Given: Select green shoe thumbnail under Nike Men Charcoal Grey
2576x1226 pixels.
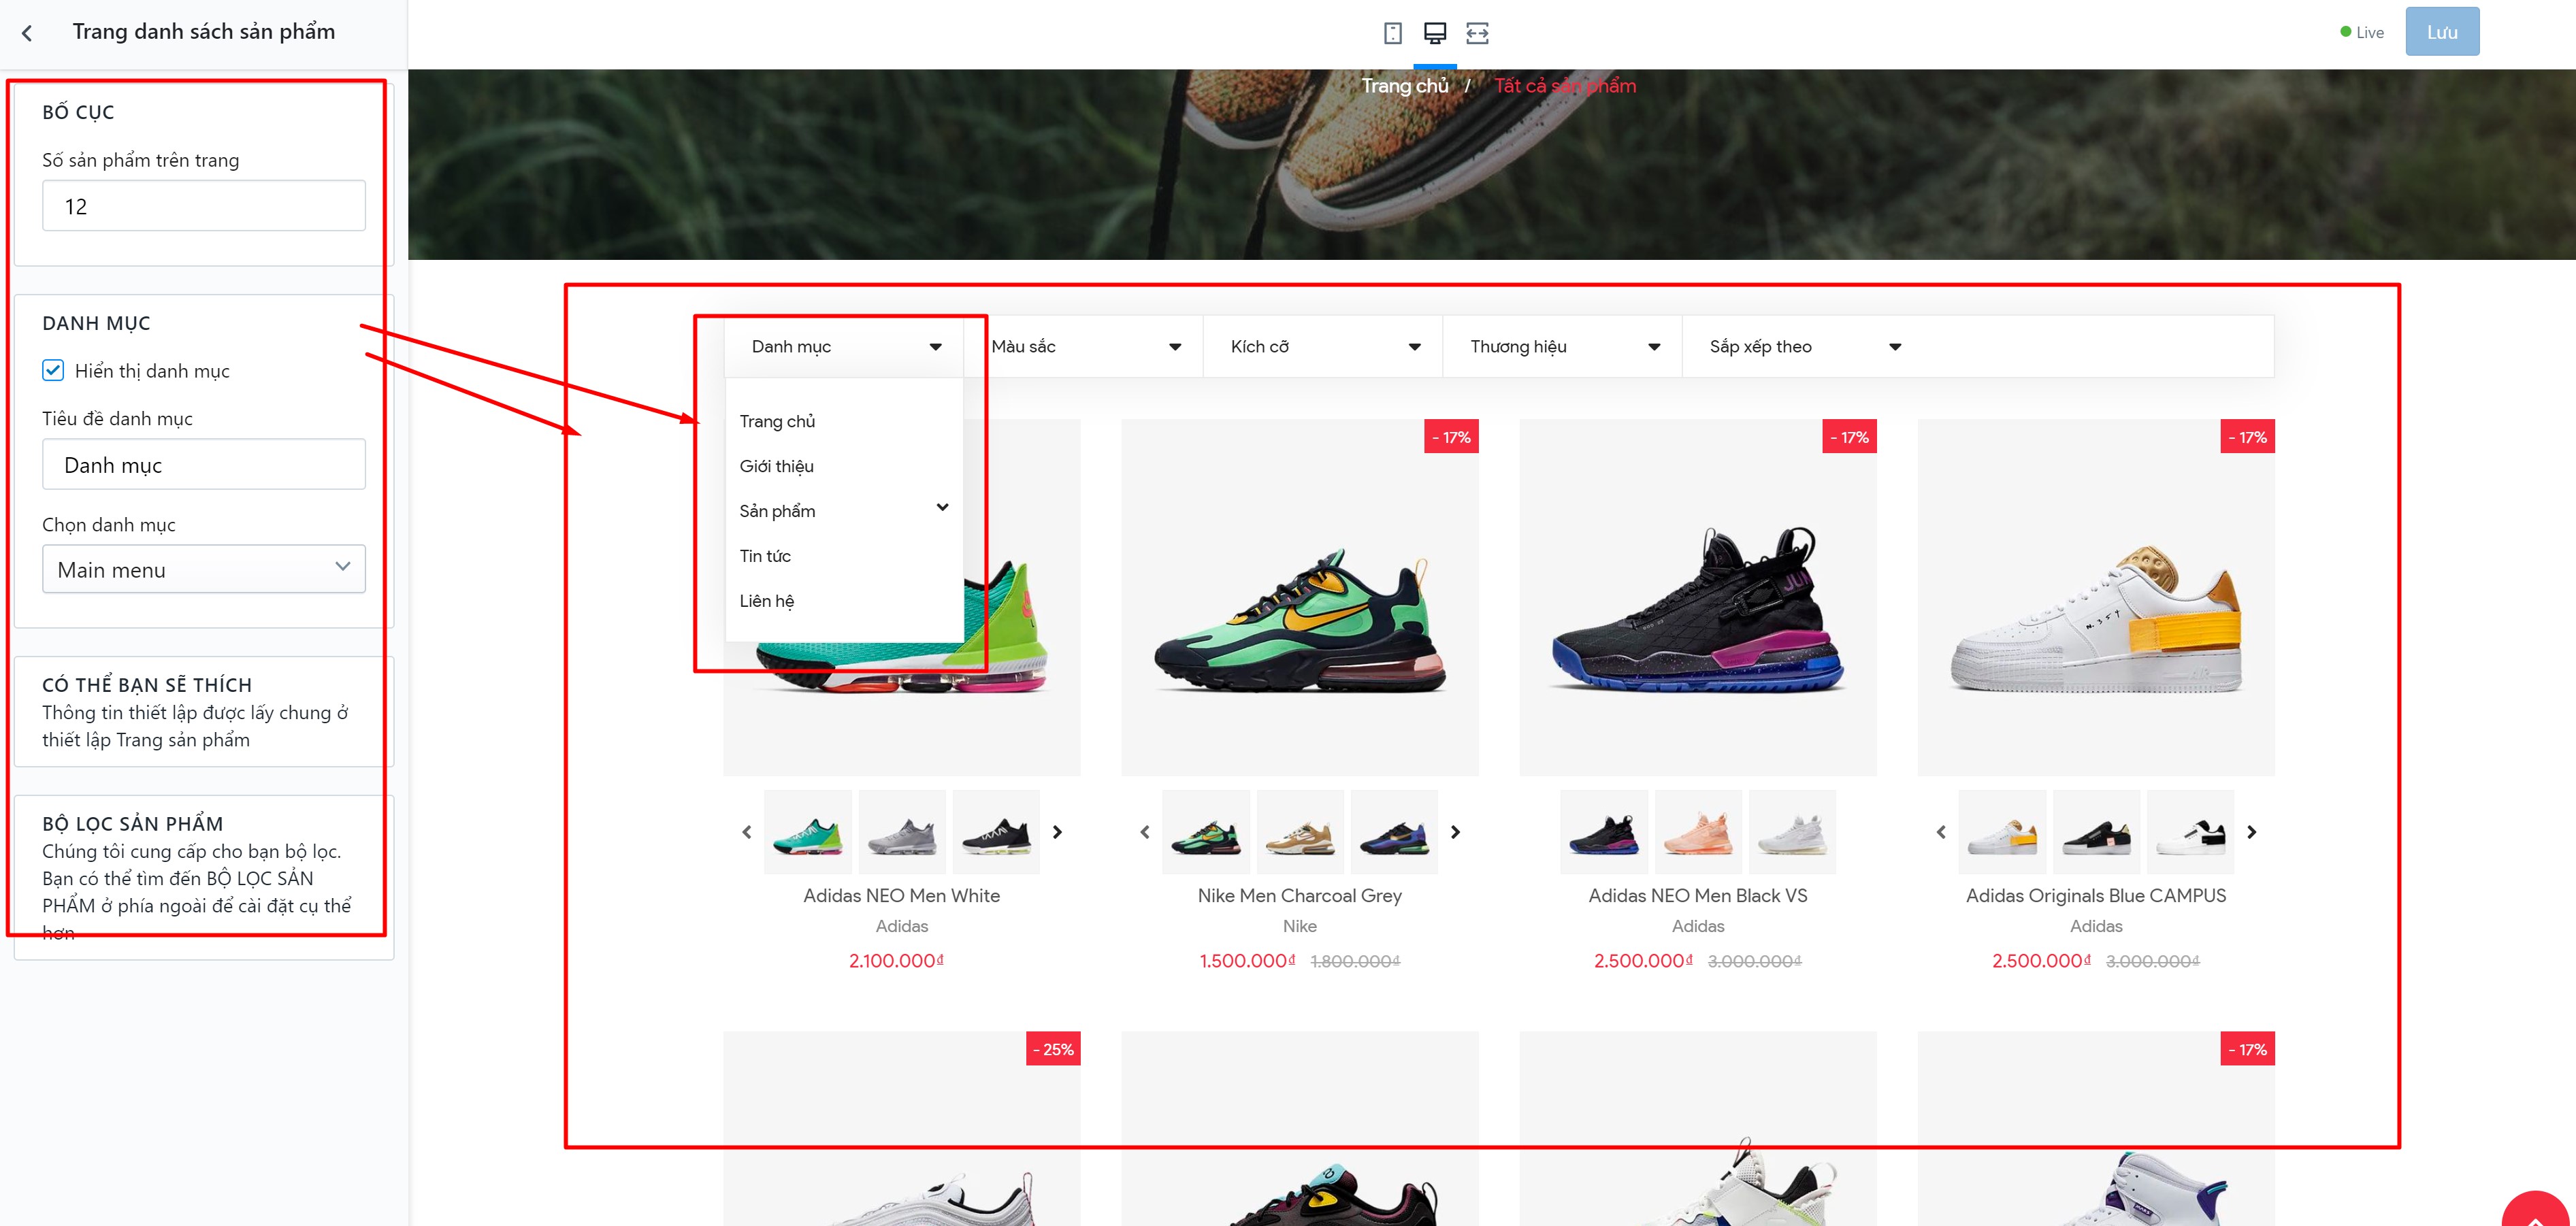Looking at the screenshot, I should pyautogui.click(x=1205, y=832).
